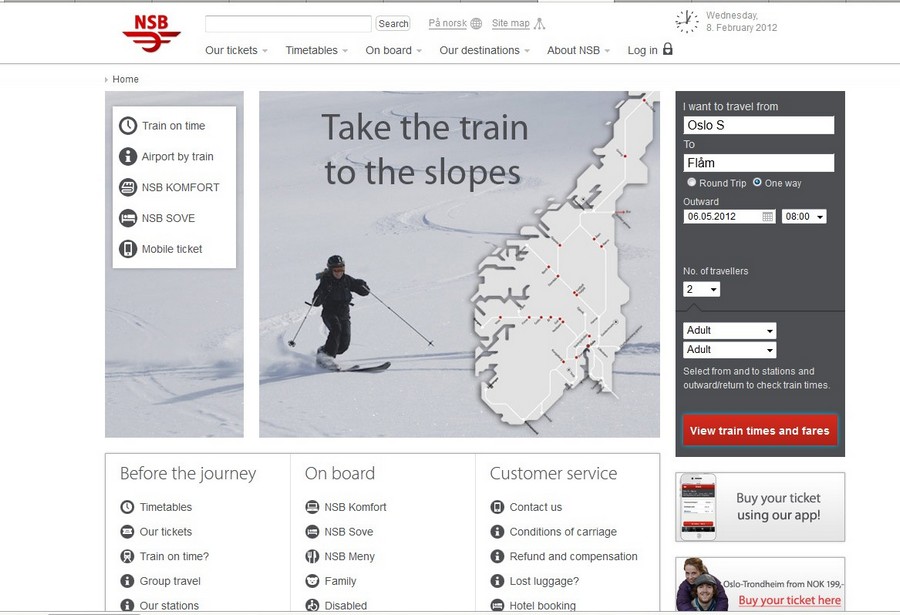This screenshot has height=615, width=900.
Task: Click the Search button
Action: [393, 24]
